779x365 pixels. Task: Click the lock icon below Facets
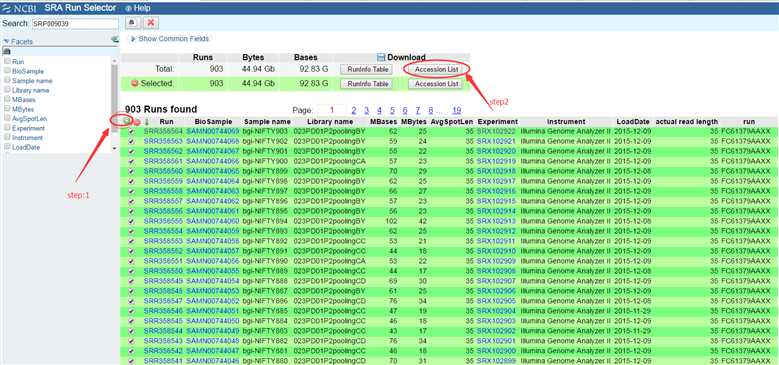pos(7,51)
